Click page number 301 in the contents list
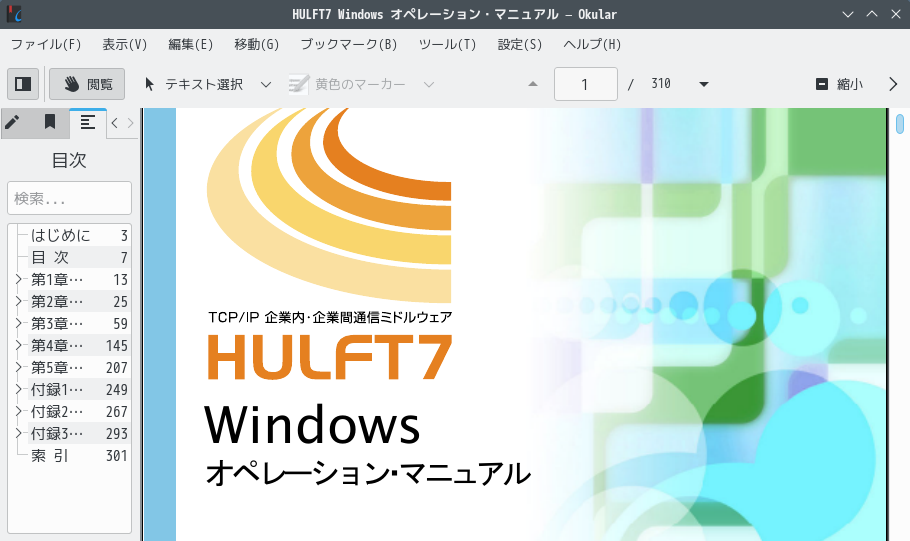The image size is (910, 541). tap(117, 456)
